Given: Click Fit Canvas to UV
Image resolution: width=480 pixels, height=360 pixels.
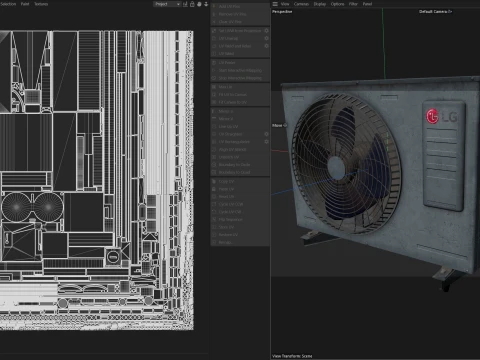Looking at the screenshot, I should pos(240,102).
